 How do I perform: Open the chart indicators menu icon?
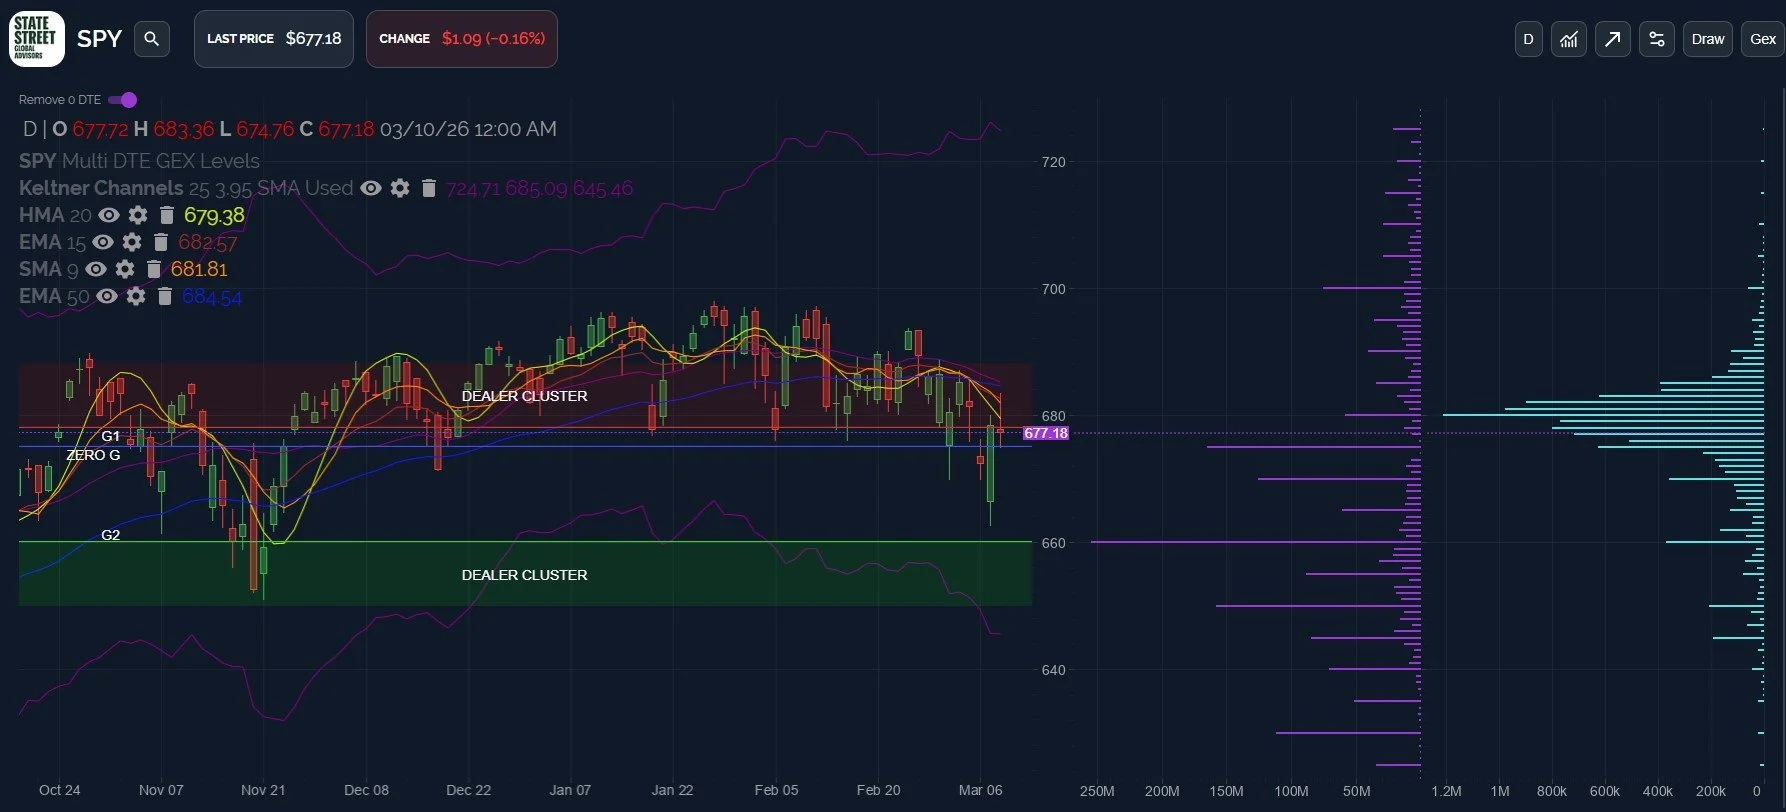(1569, 39)
